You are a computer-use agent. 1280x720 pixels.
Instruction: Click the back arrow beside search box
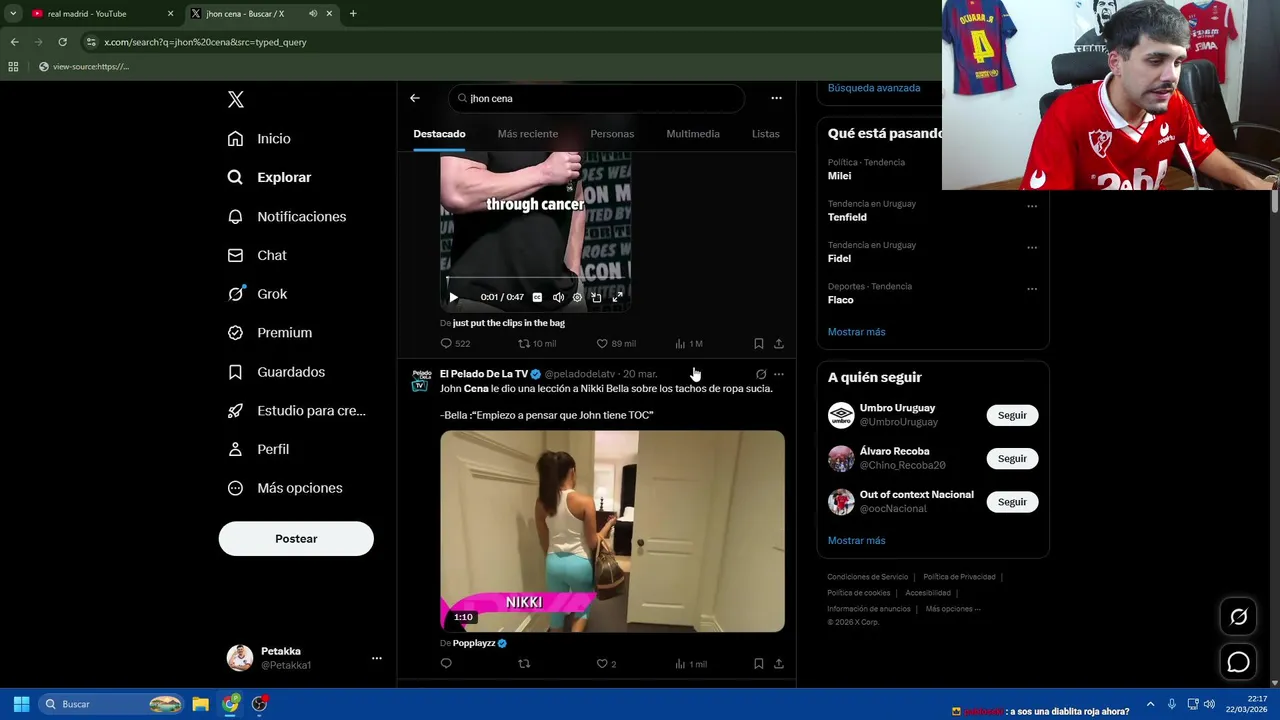tap(415, 98)
